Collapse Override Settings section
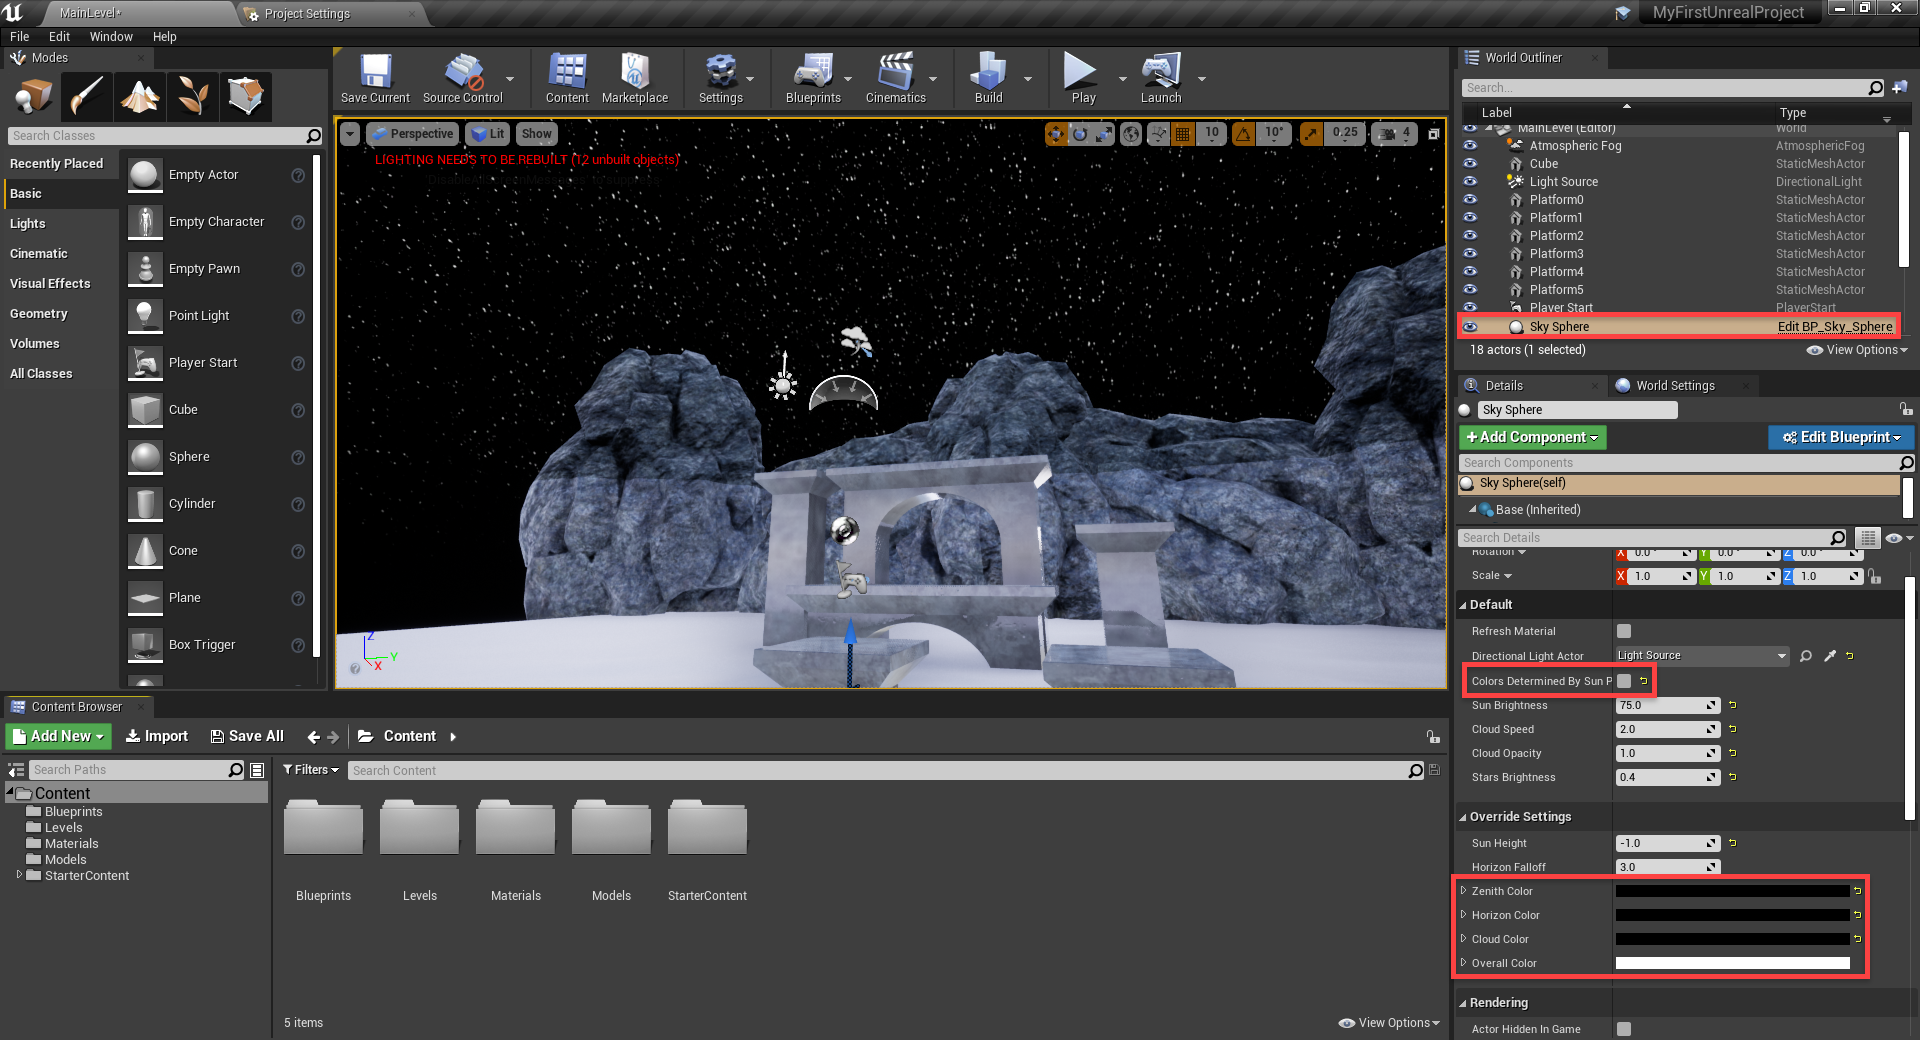The width and height of the screenshot is (1920, 1040). click(x=1463, y=817)
